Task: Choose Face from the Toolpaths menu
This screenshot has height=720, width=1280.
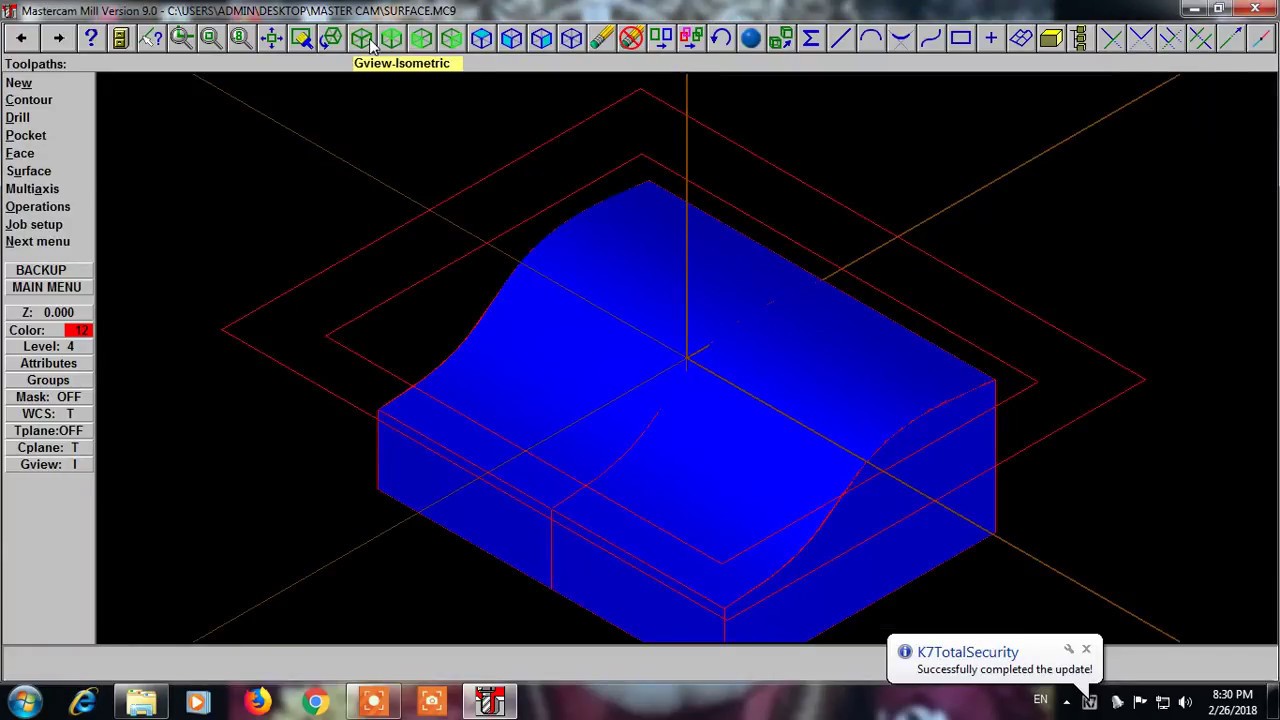Action: tap(20, 153)
